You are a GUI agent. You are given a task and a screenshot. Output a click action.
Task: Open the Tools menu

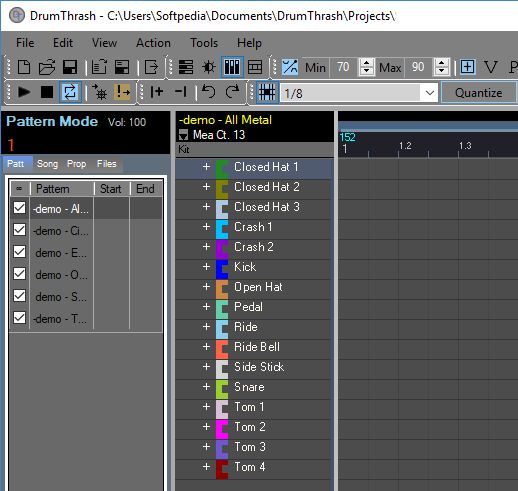point(204,43)
